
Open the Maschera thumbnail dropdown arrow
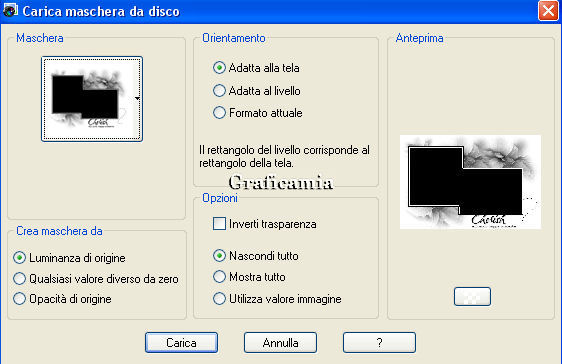pyautogui.click(x=137, y=98)
